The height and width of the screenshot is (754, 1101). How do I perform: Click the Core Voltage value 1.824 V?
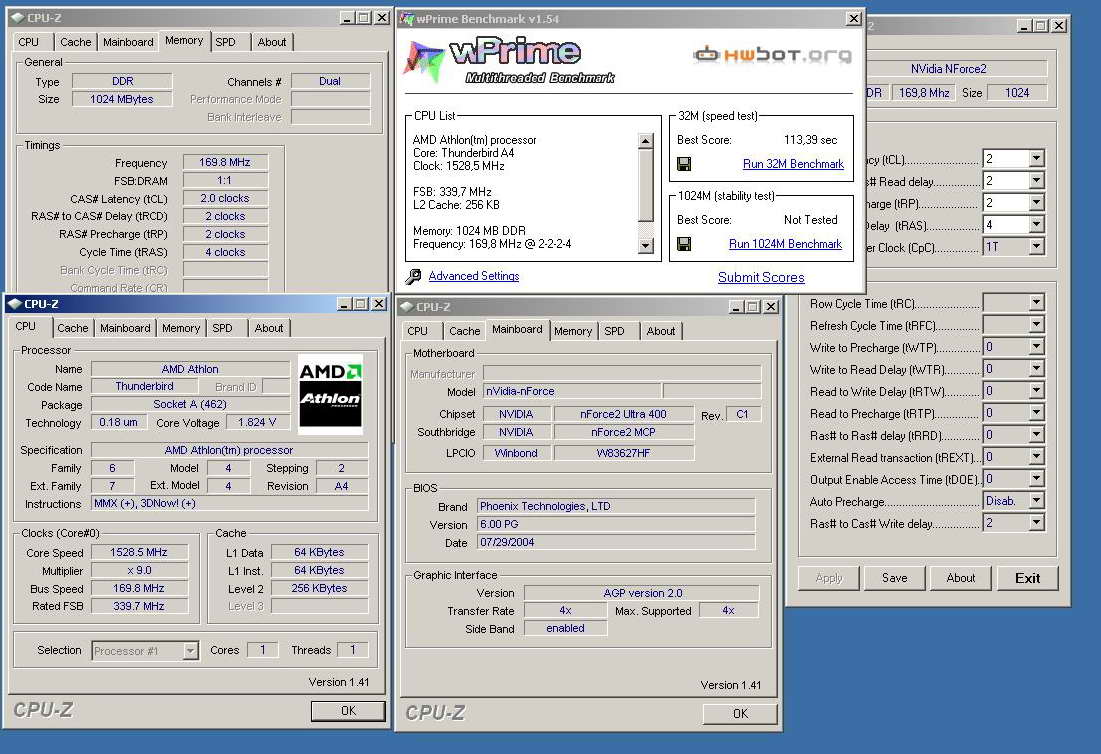pos(257,422)
